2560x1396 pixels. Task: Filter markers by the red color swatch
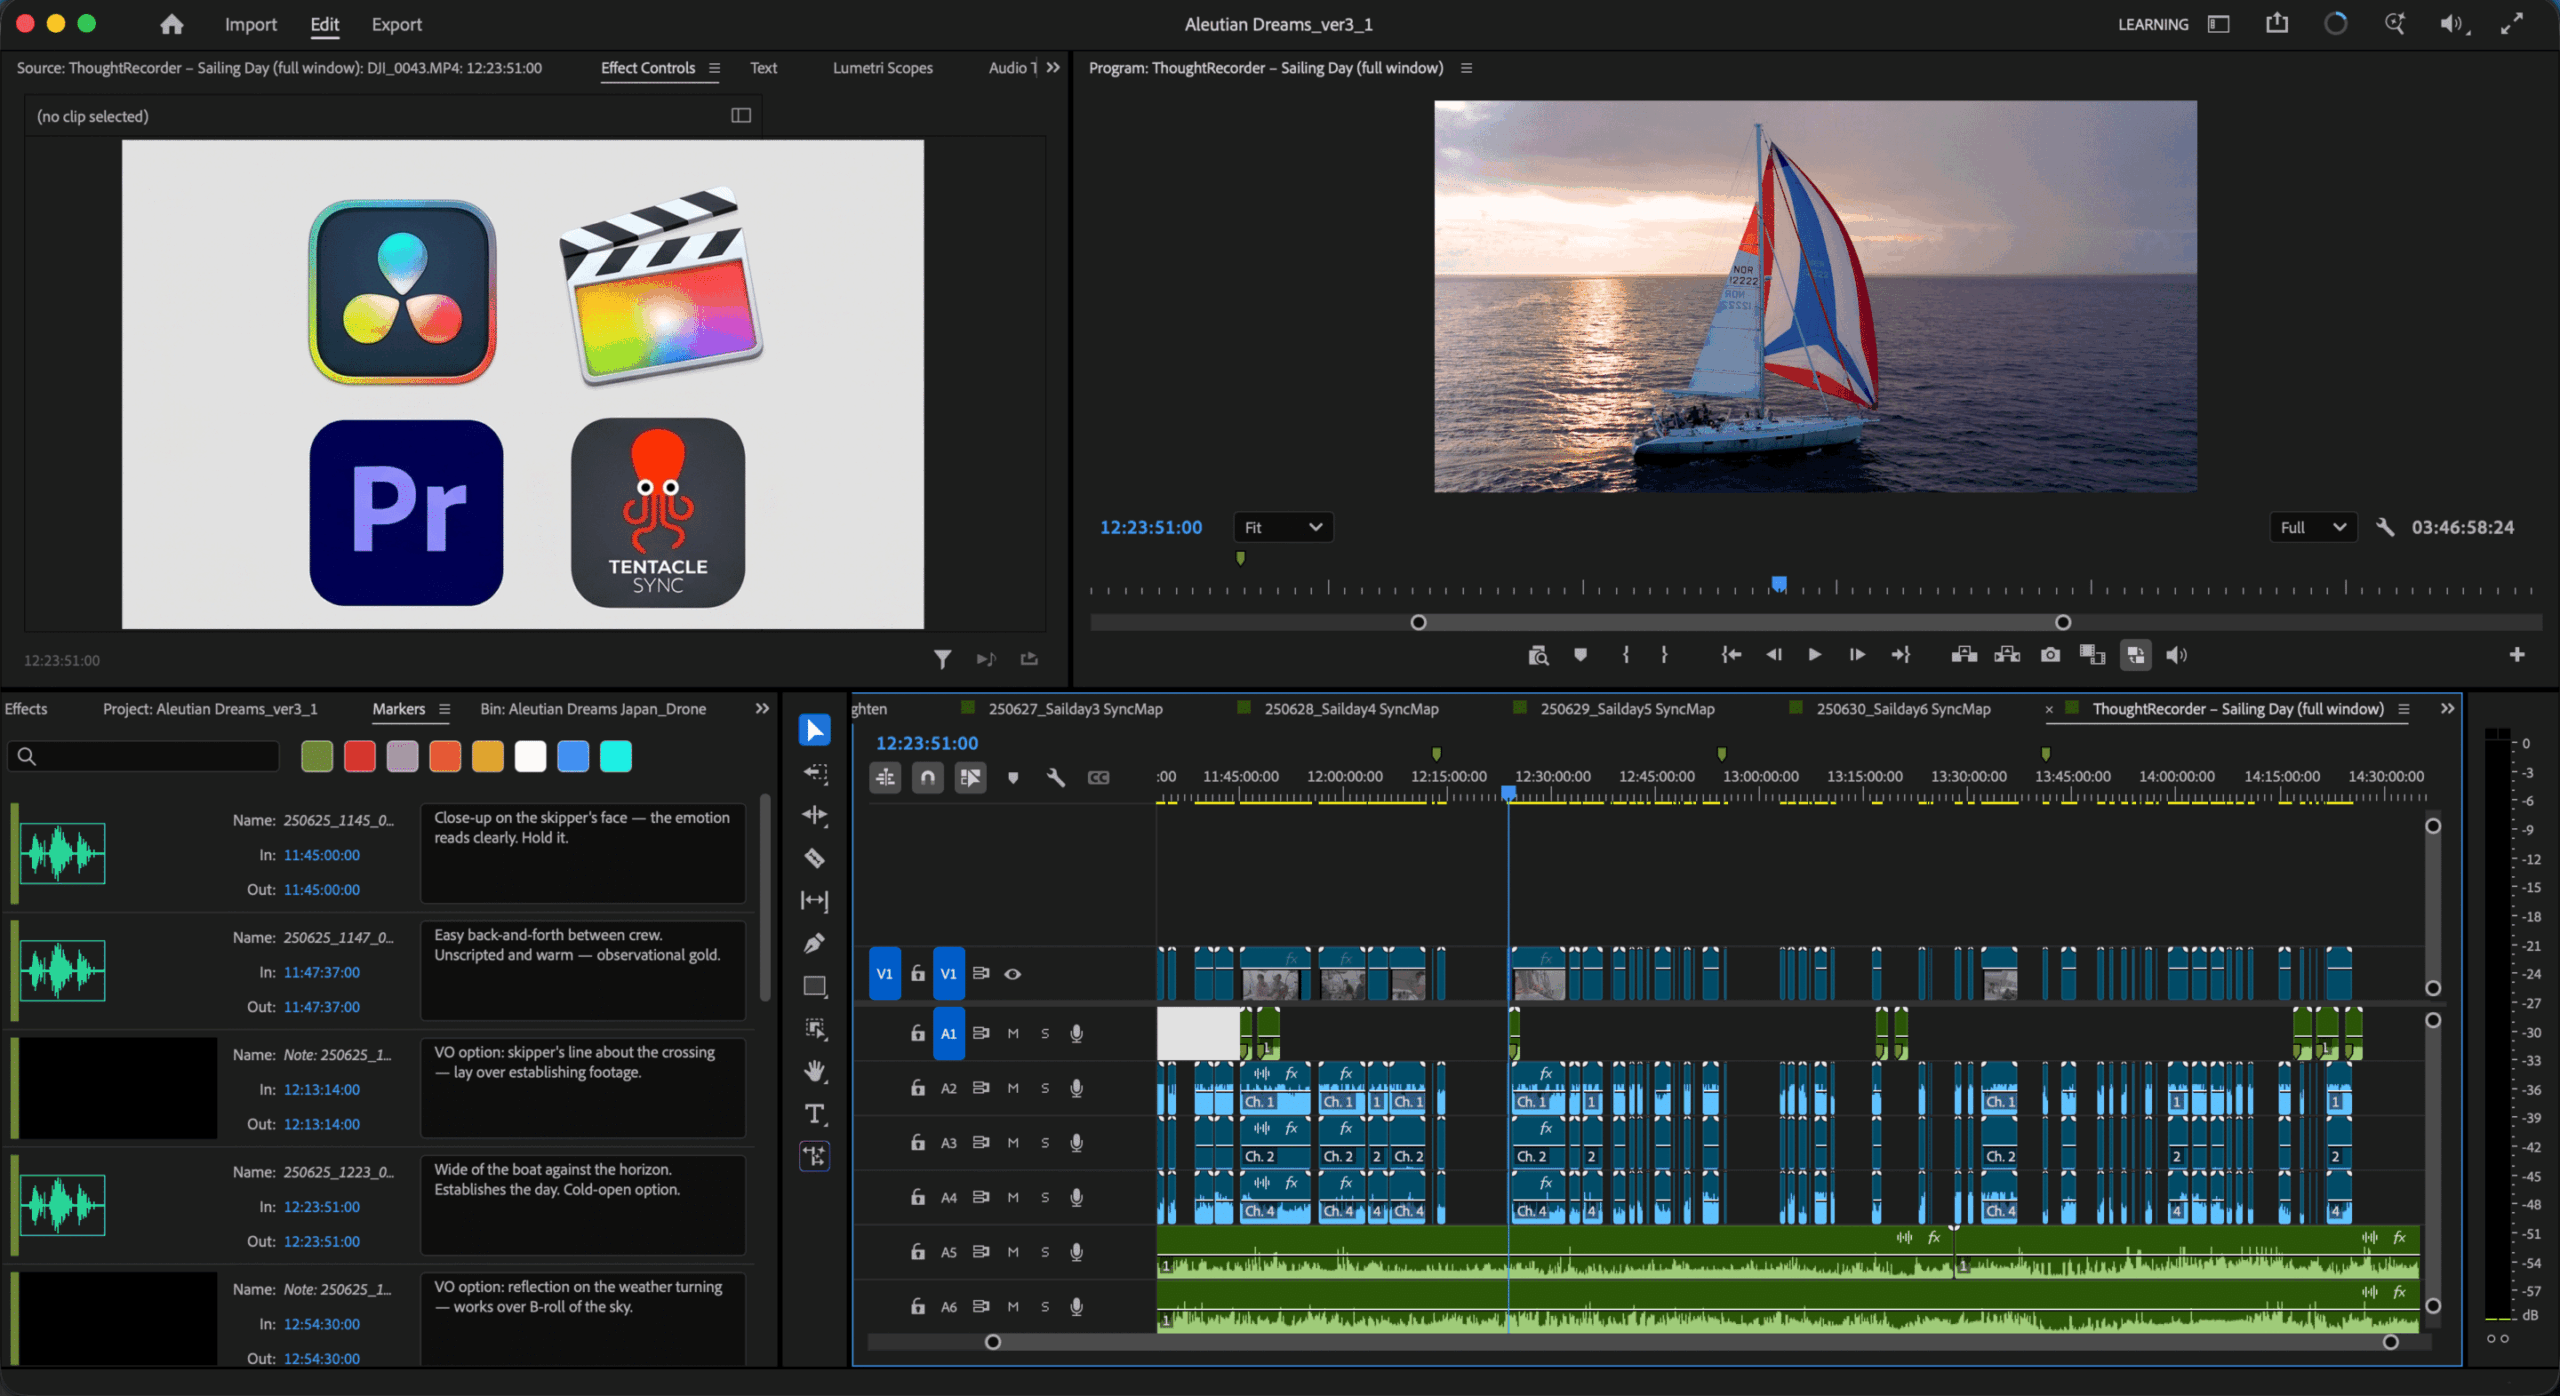click(360, 757)
